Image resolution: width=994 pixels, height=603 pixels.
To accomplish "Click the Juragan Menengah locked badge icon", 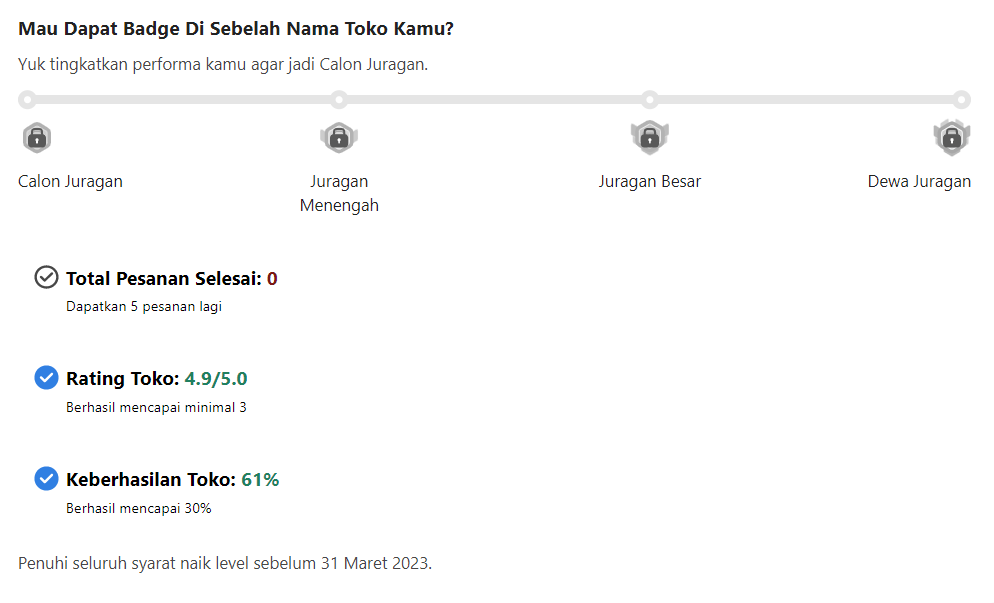I will 339,137.
